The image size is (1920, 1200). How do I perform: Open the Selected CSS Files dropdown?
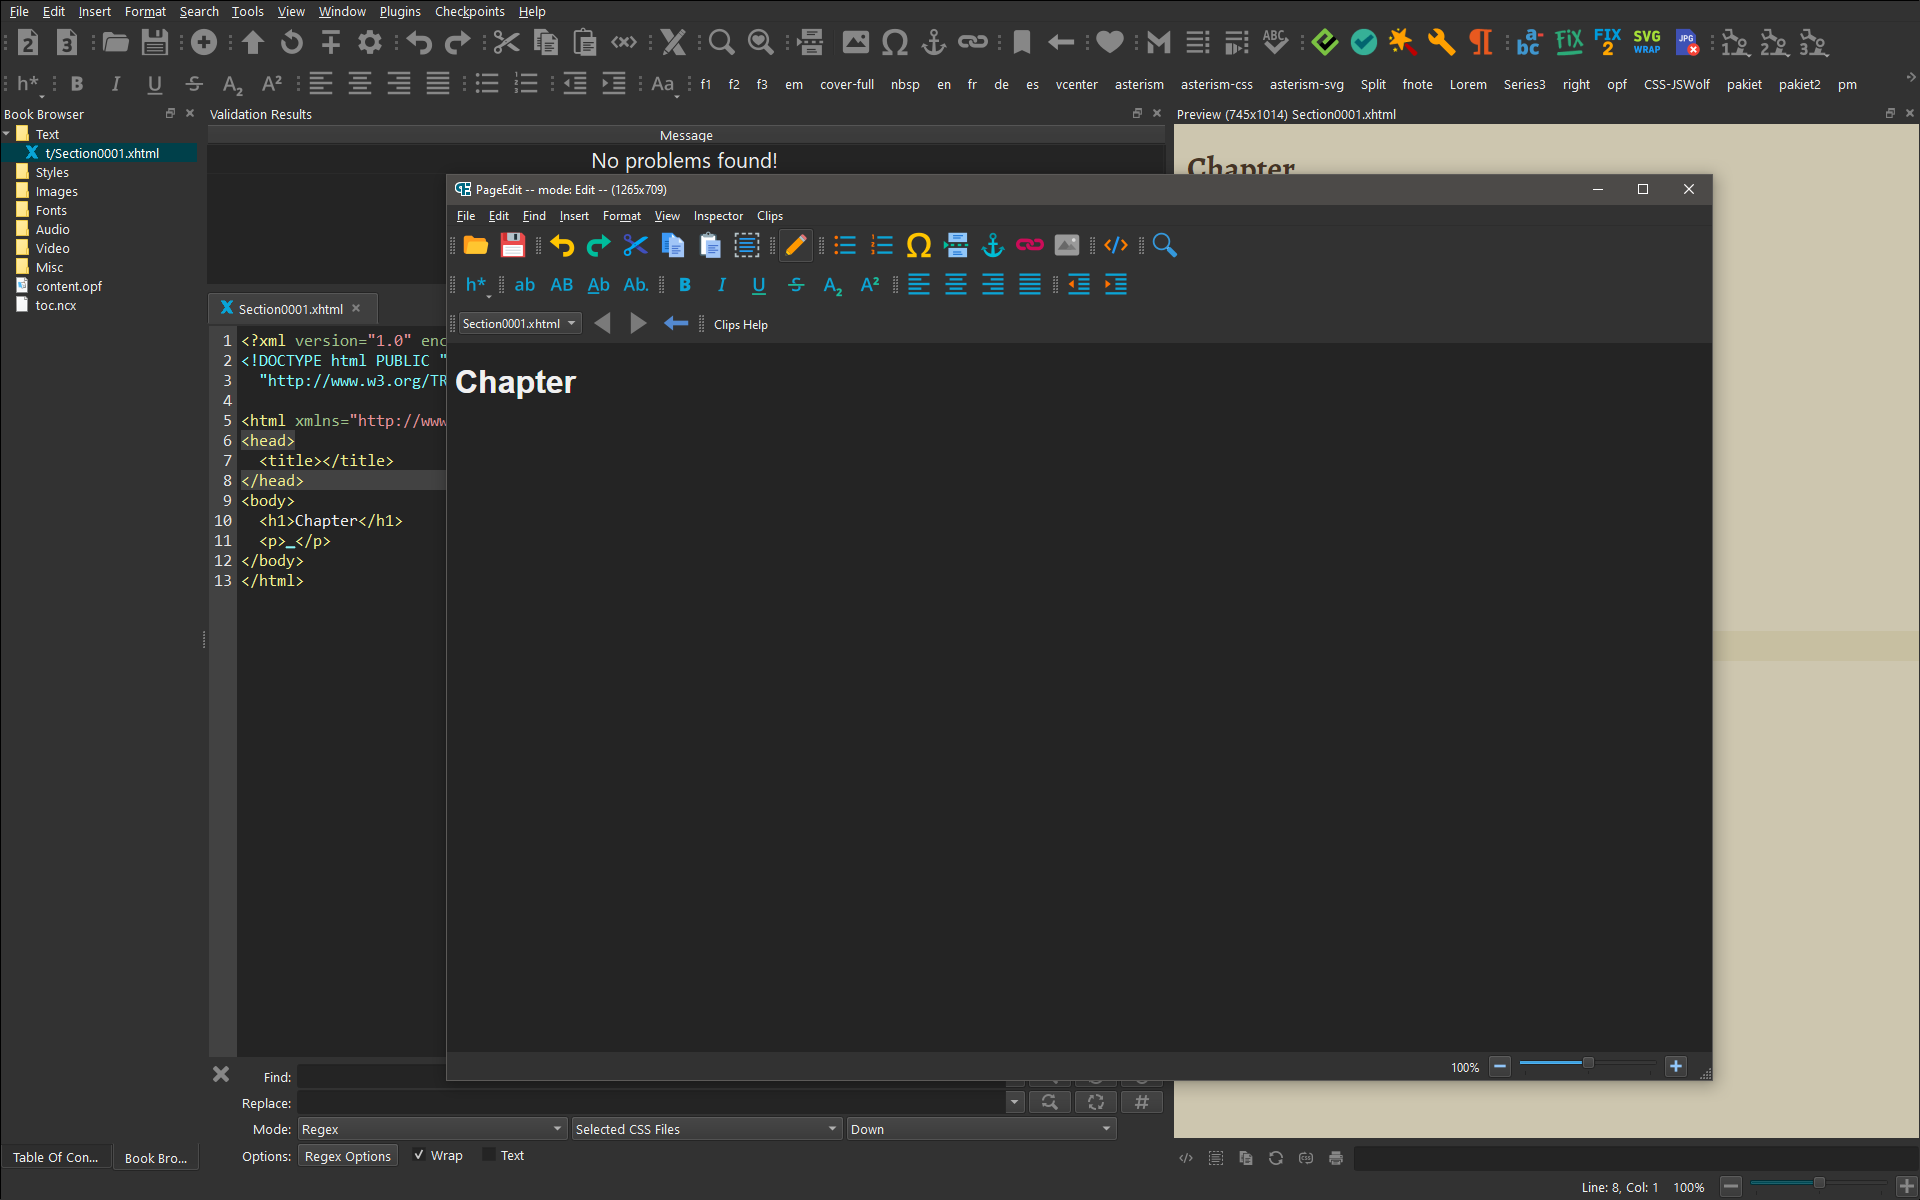[x=706, y=1129]
